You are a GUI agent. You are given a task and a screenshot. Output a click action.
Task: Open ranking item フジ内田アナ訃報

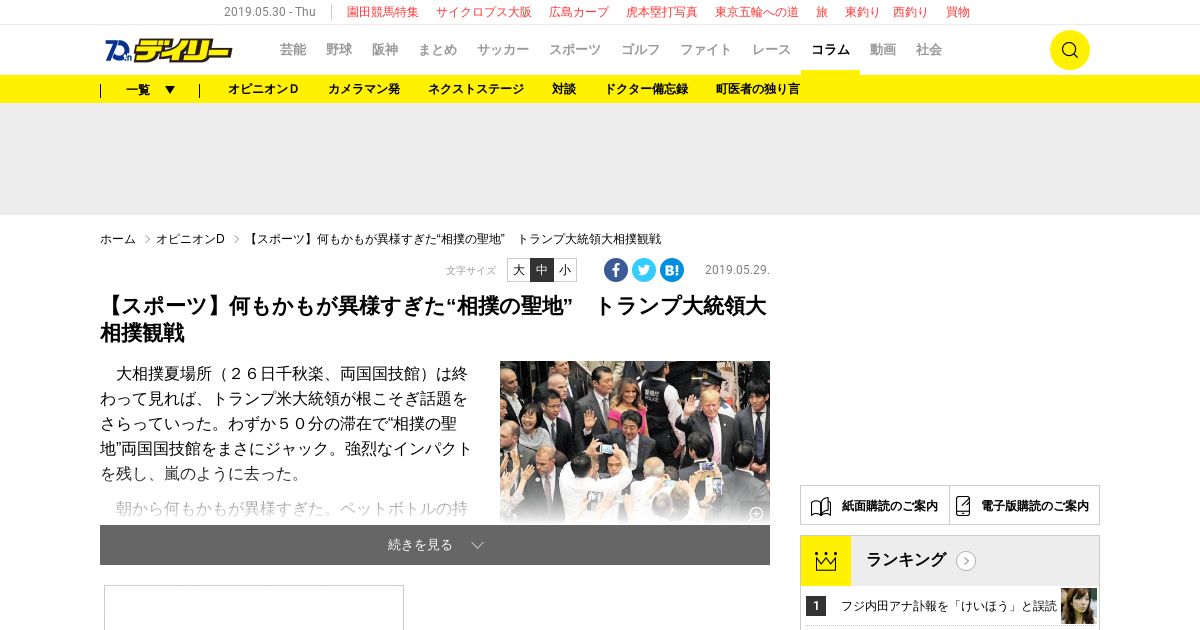(948, 606)
